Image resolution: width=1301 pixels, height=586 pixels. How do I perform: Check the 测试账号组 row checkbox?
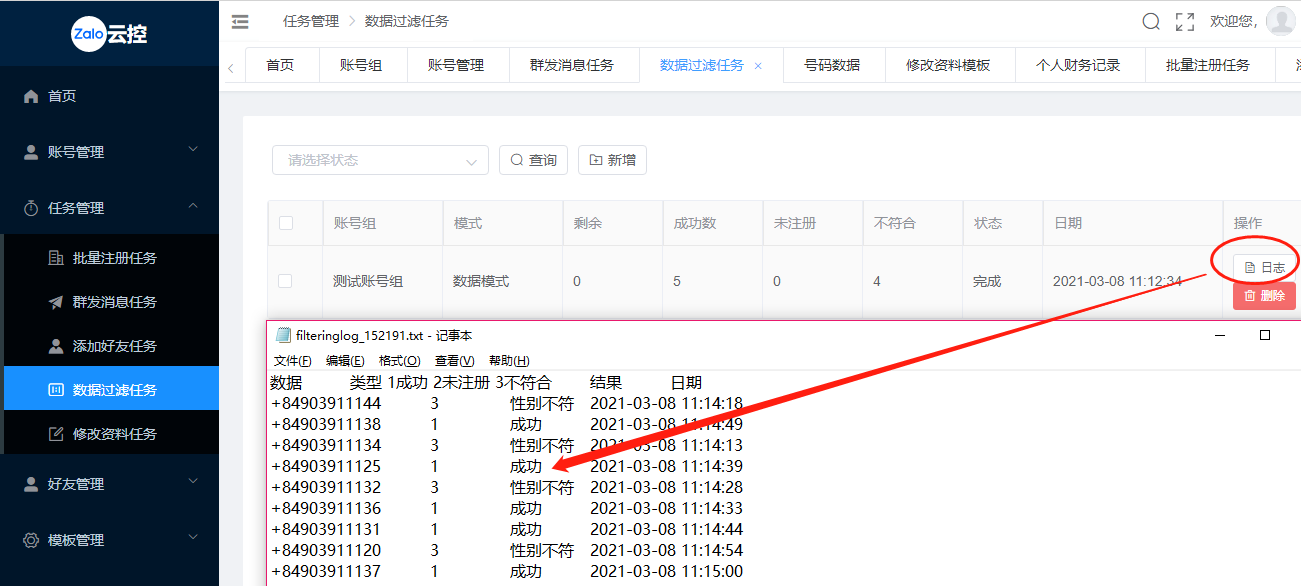coord(286,281)
